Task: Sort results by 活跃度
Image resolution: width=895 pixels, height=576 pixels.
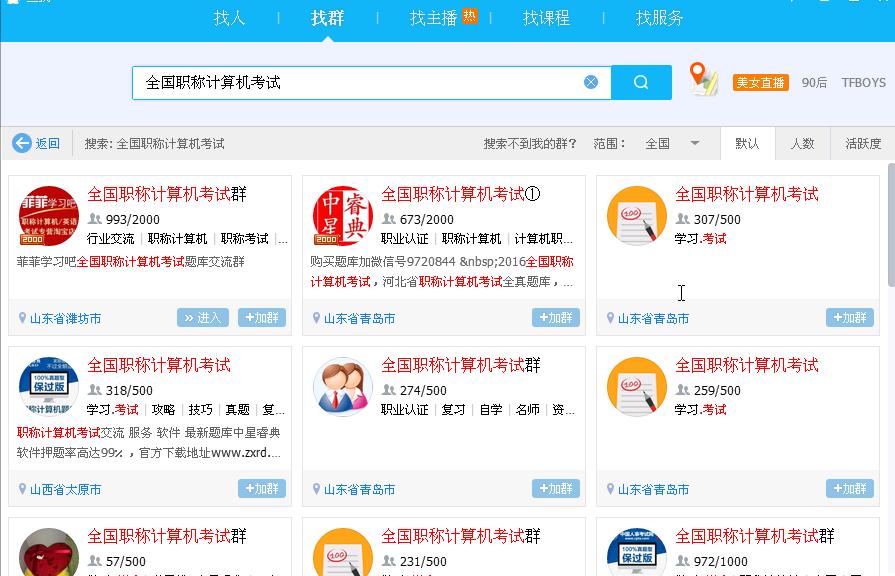Action: point(863,143)
